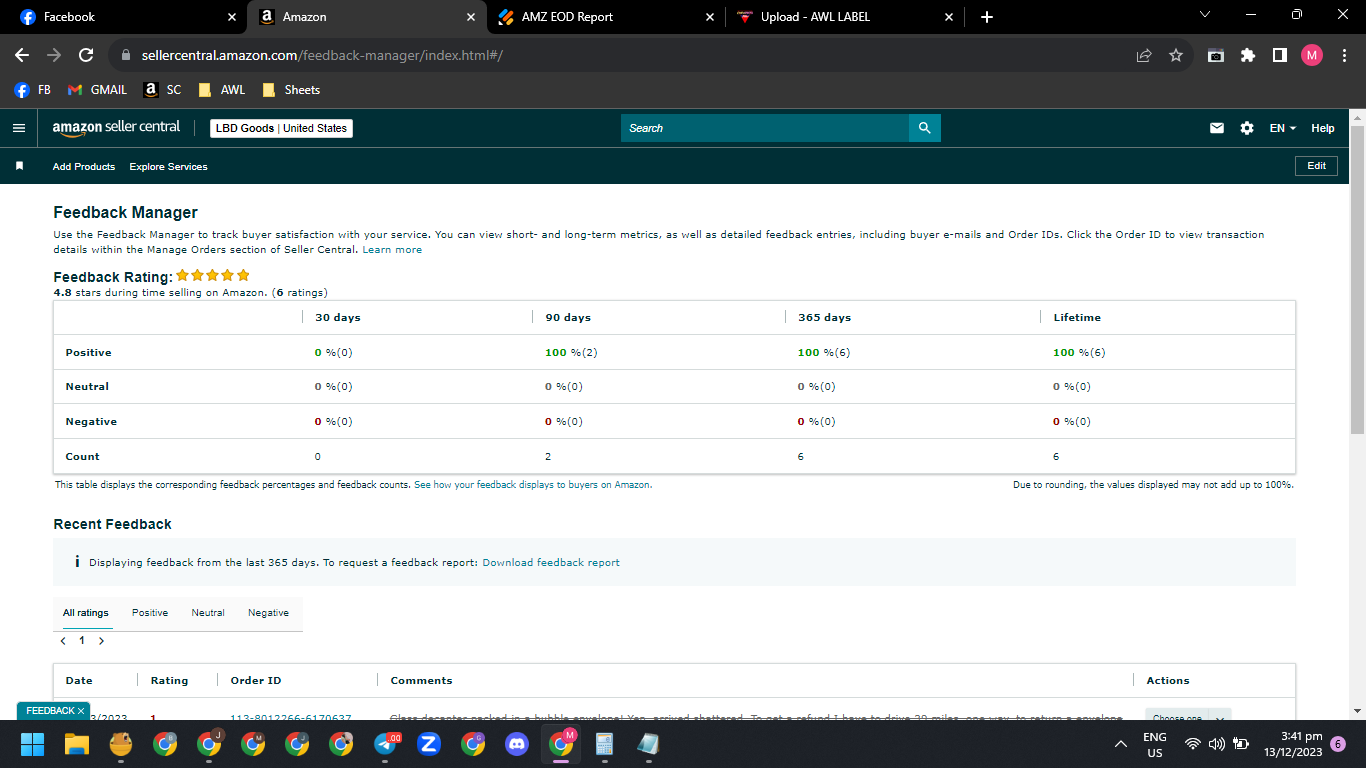Go to previous feedback page arrow
Image resolution: width=1366 pixels, height=768 pixels.
click(x=63, y=640)
